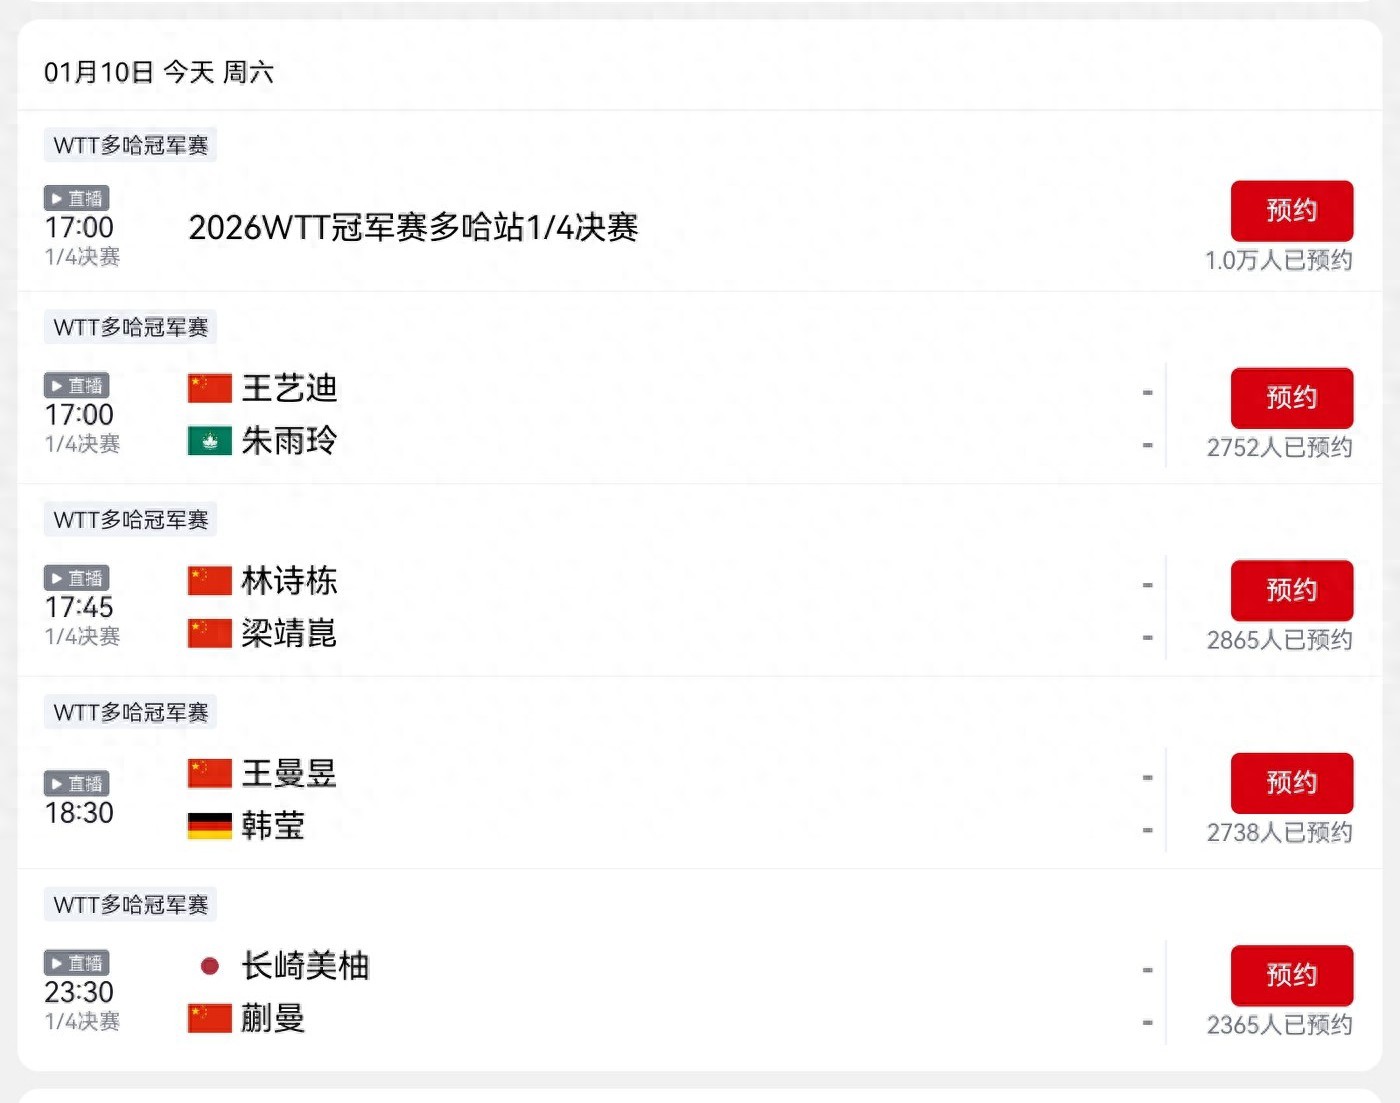1400x1103 pixels.
Task: Click the Germany flag icon next to 韩莹
Action: (207, 825)
